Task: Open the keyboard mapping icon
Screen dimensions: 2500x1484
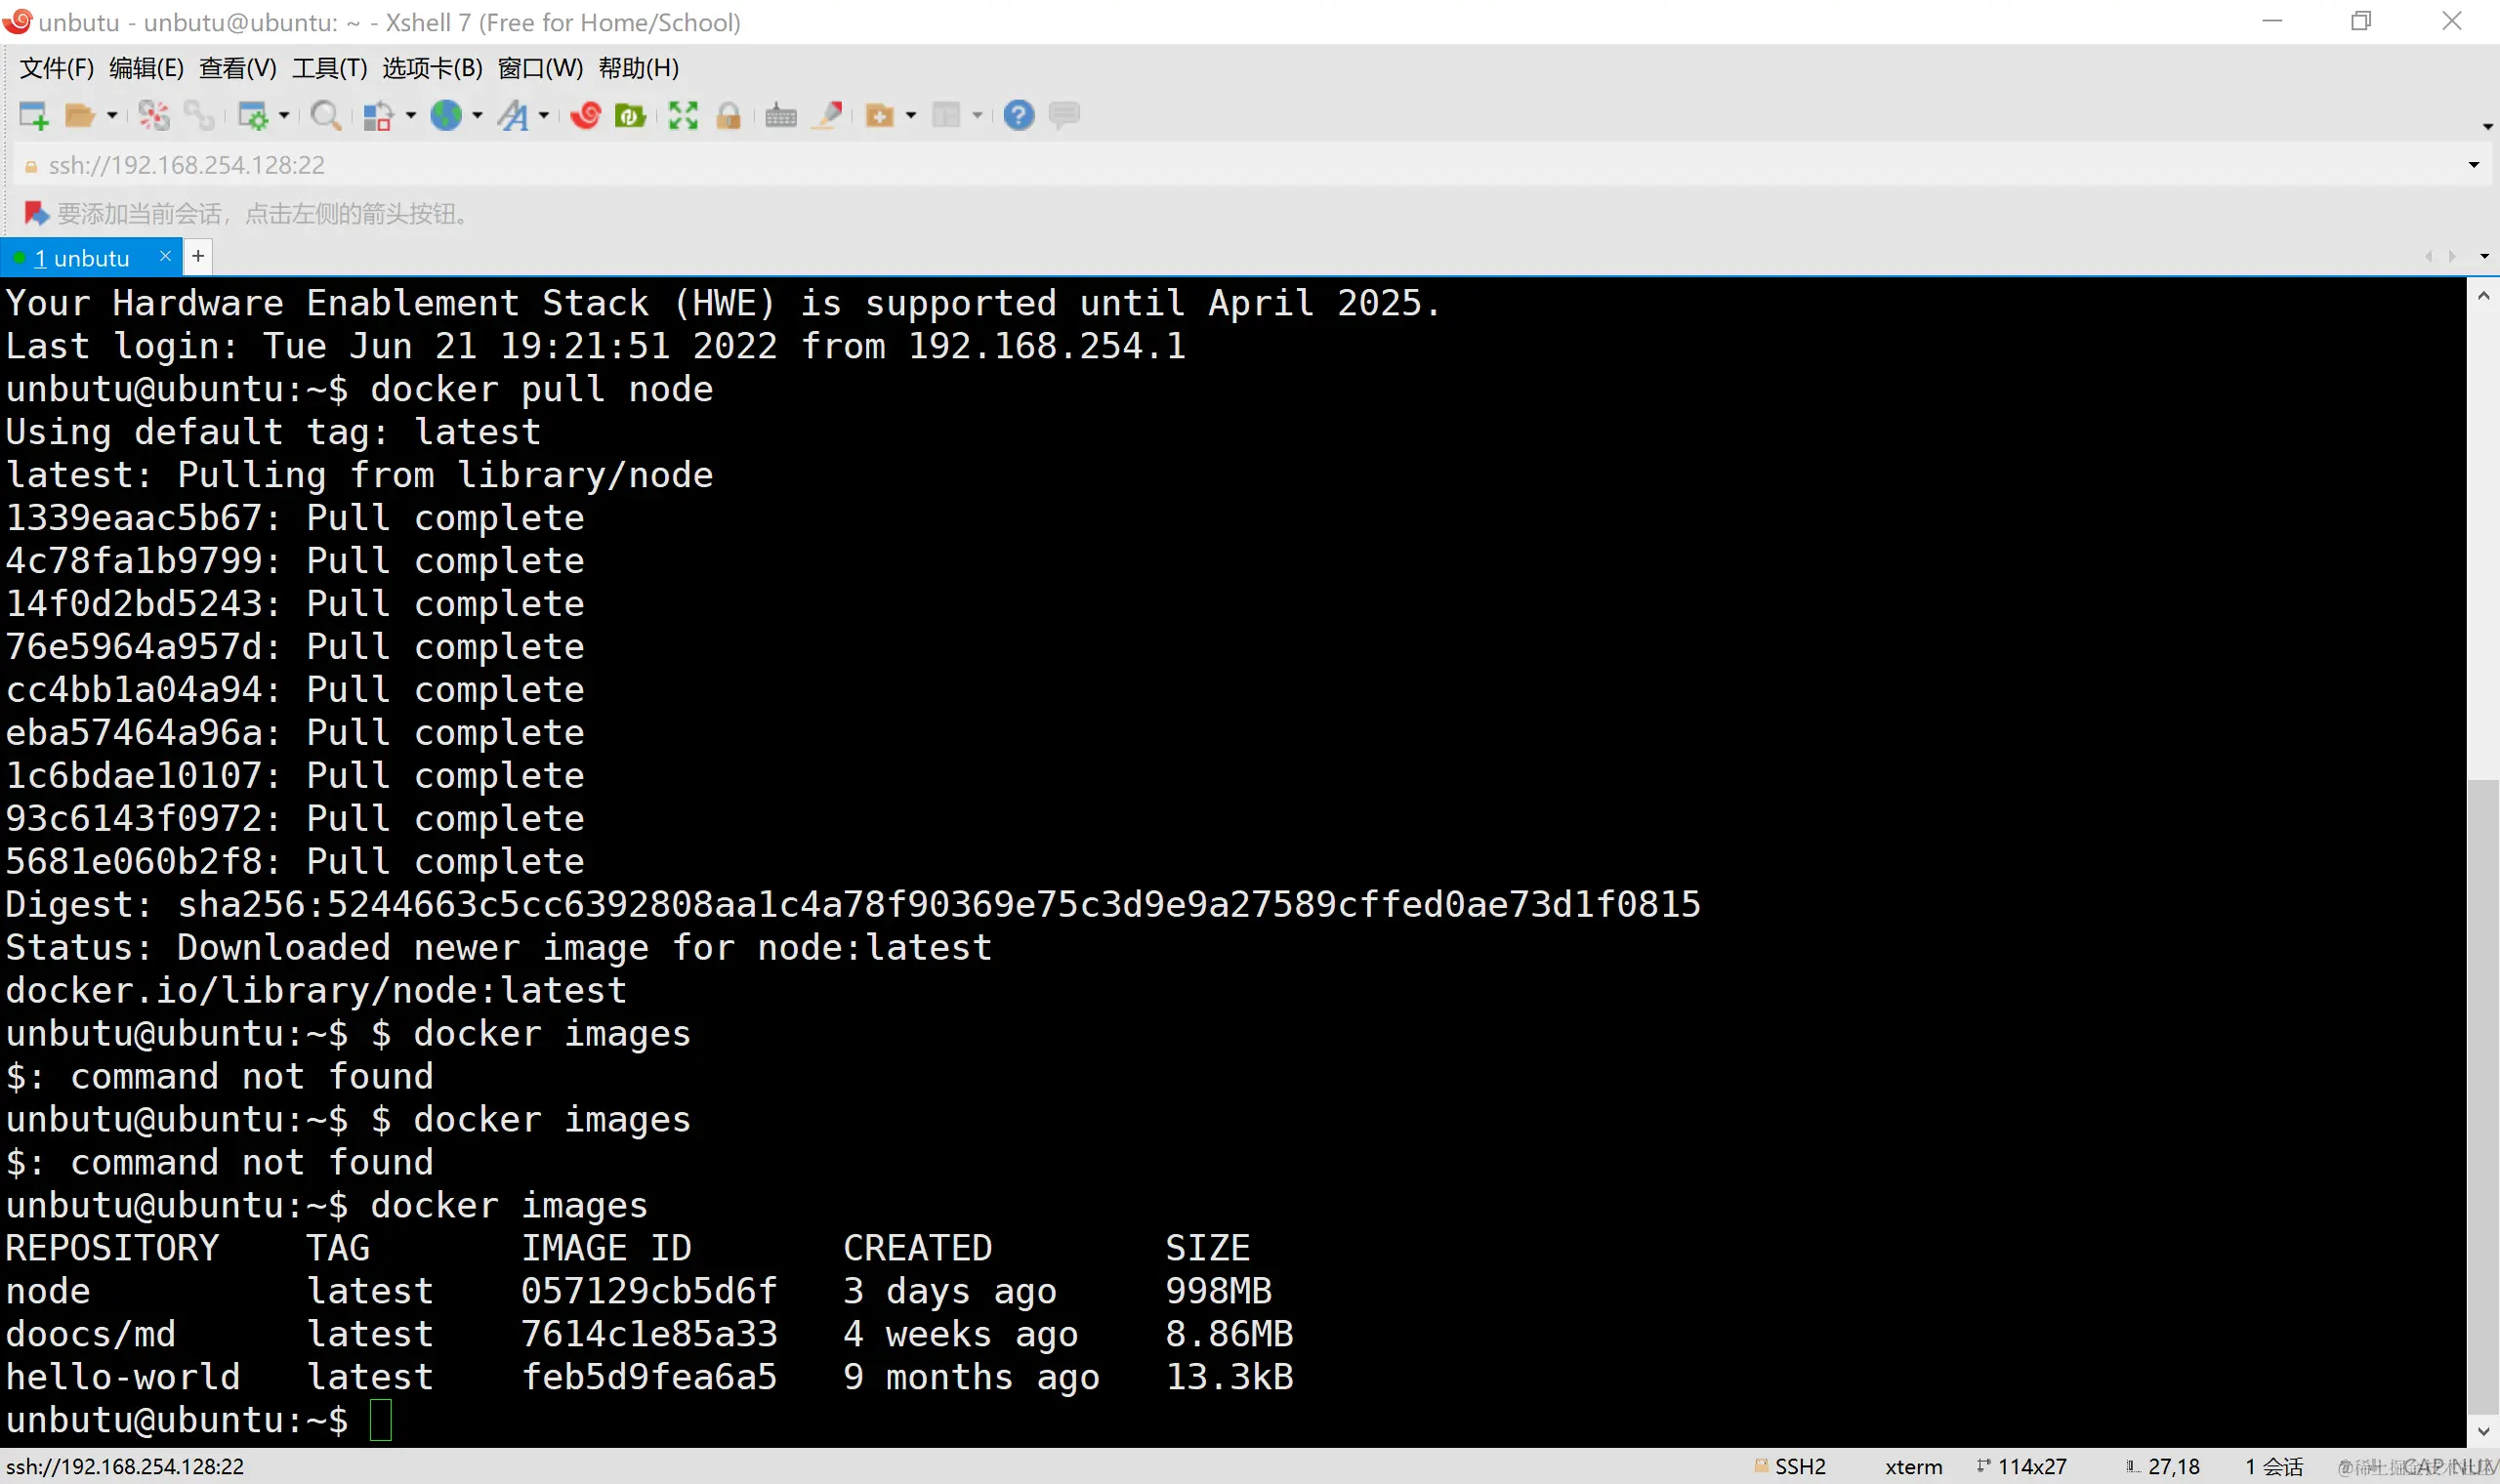Action: [781, 116]
